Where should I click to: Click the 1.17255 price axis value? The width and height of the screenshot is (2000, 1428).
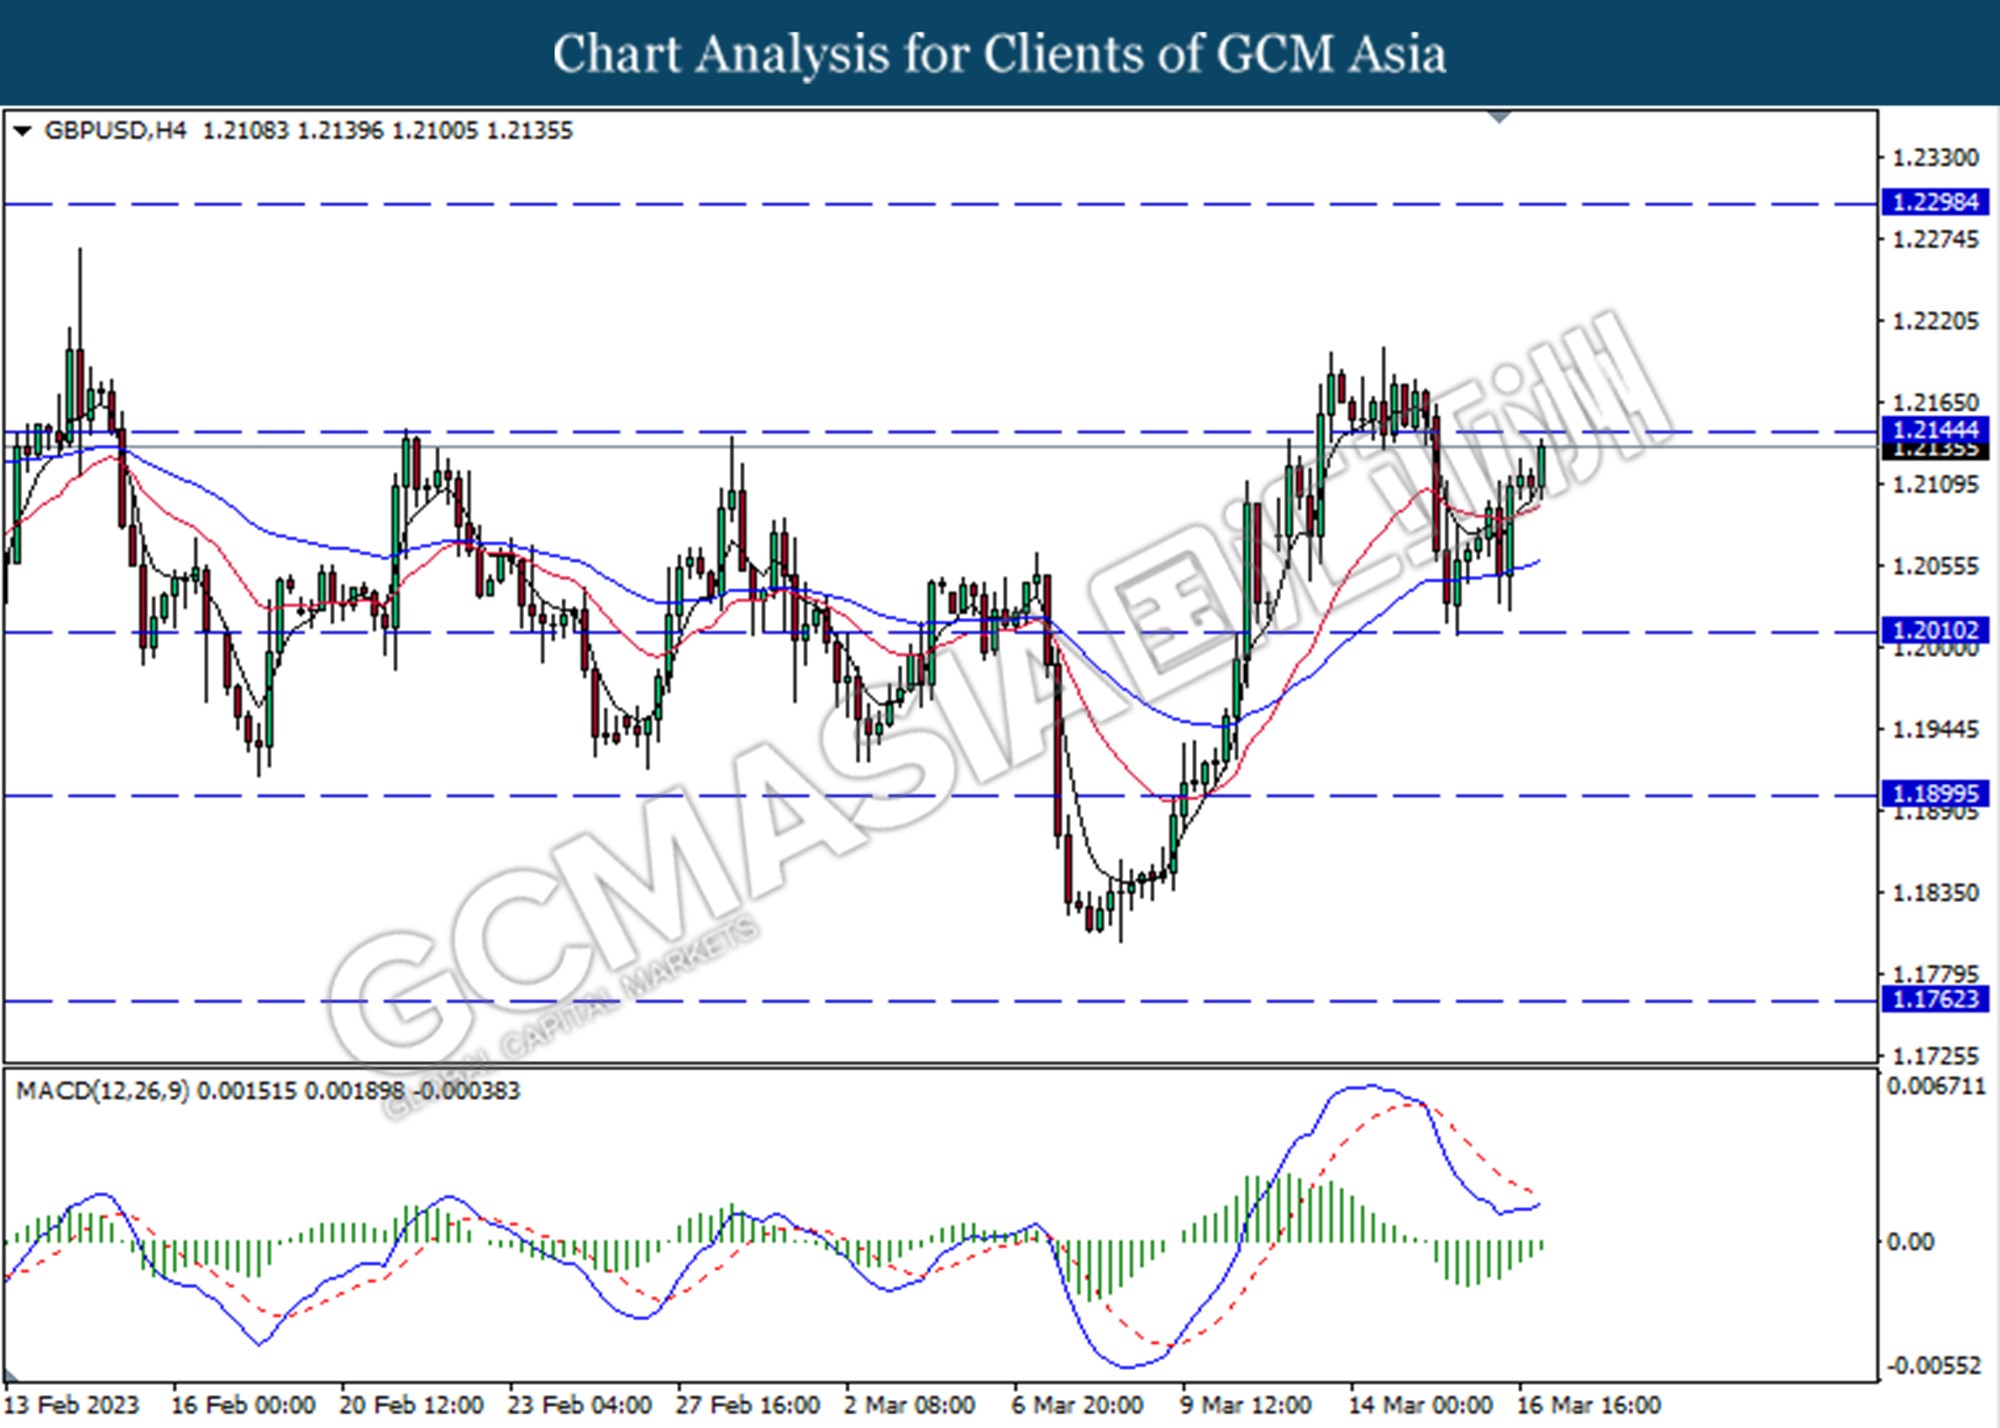click(x=1935, y=1055)
